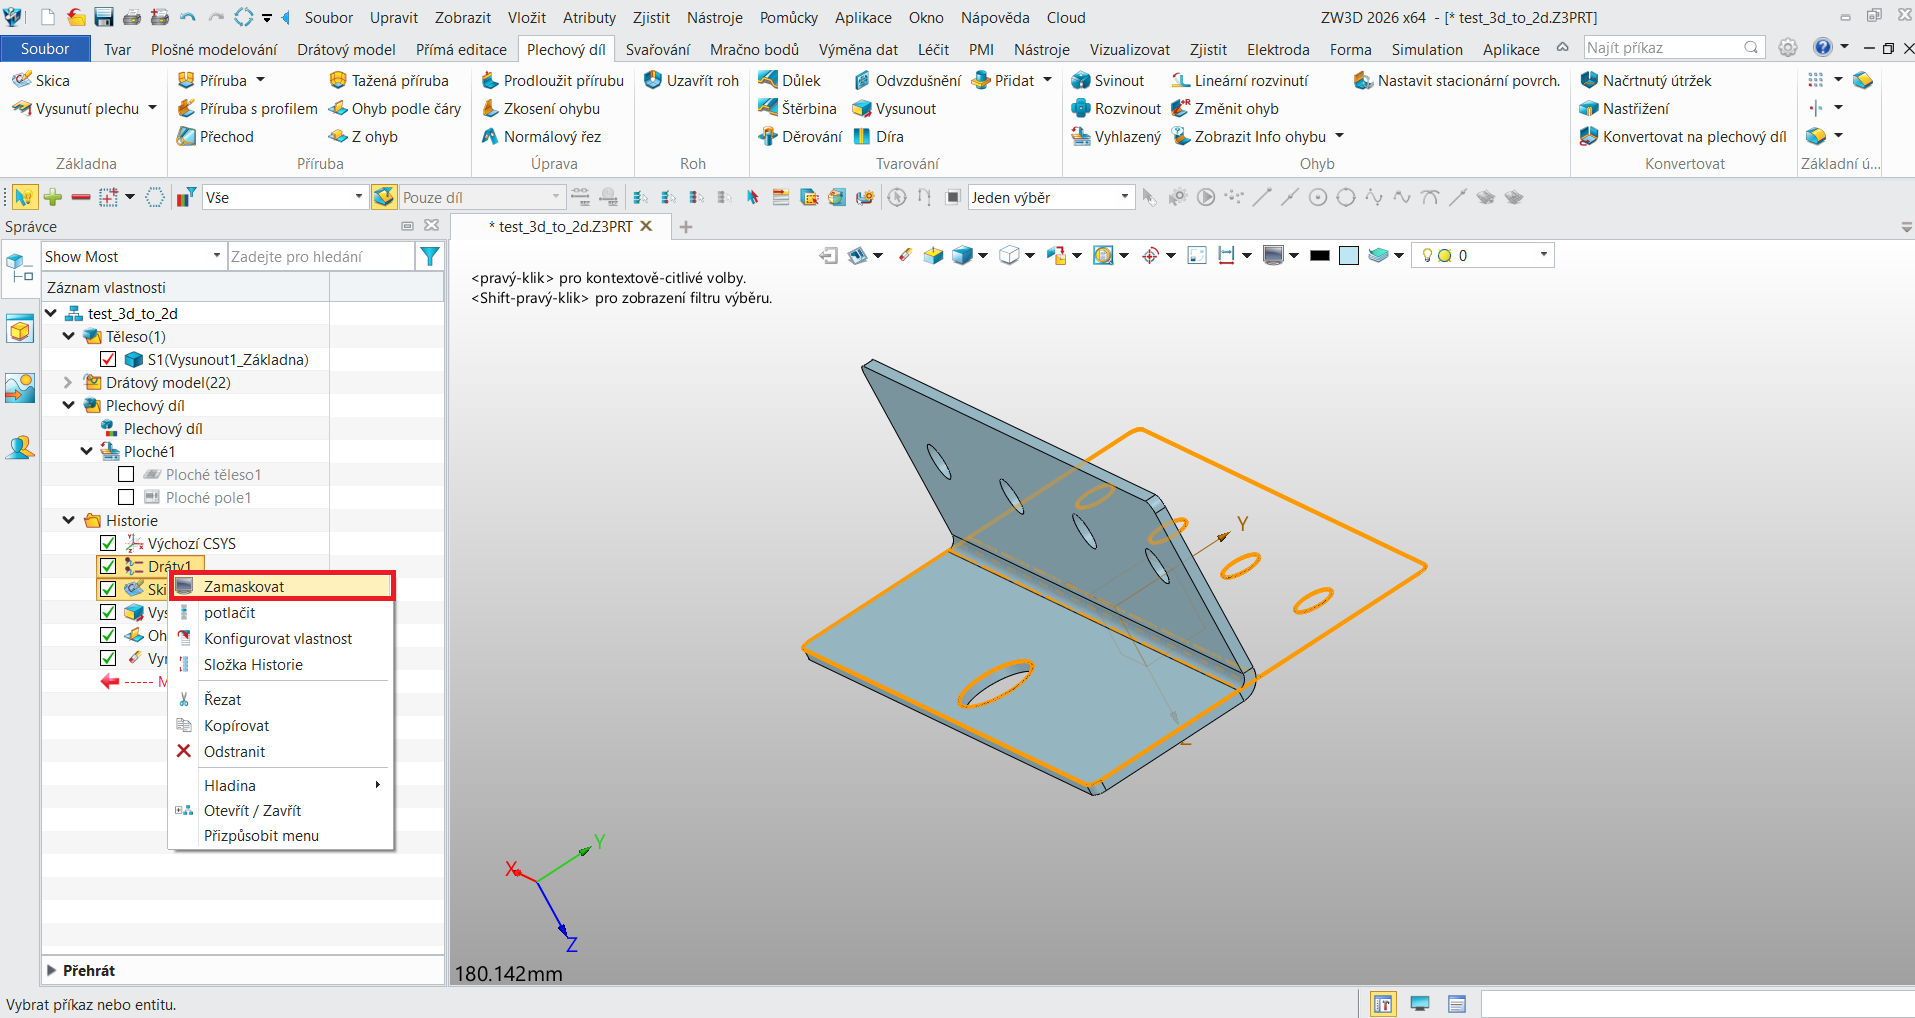Click the filter funnel icon in Správce
Image resolution: width=1915 pixels, height=1018 pixels.
click(430, 256)
